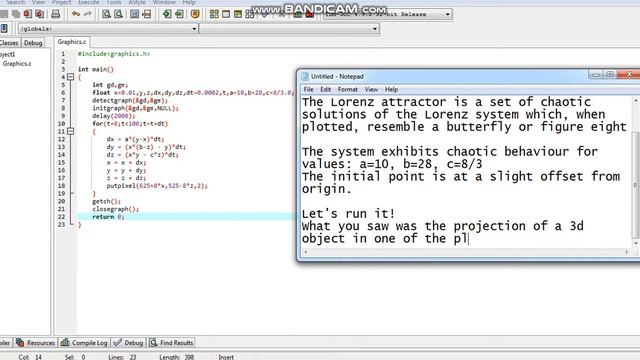Collapse the for-loop fold at line 11
The width and height of the screenshot is (640, 360).
(70, 131)
